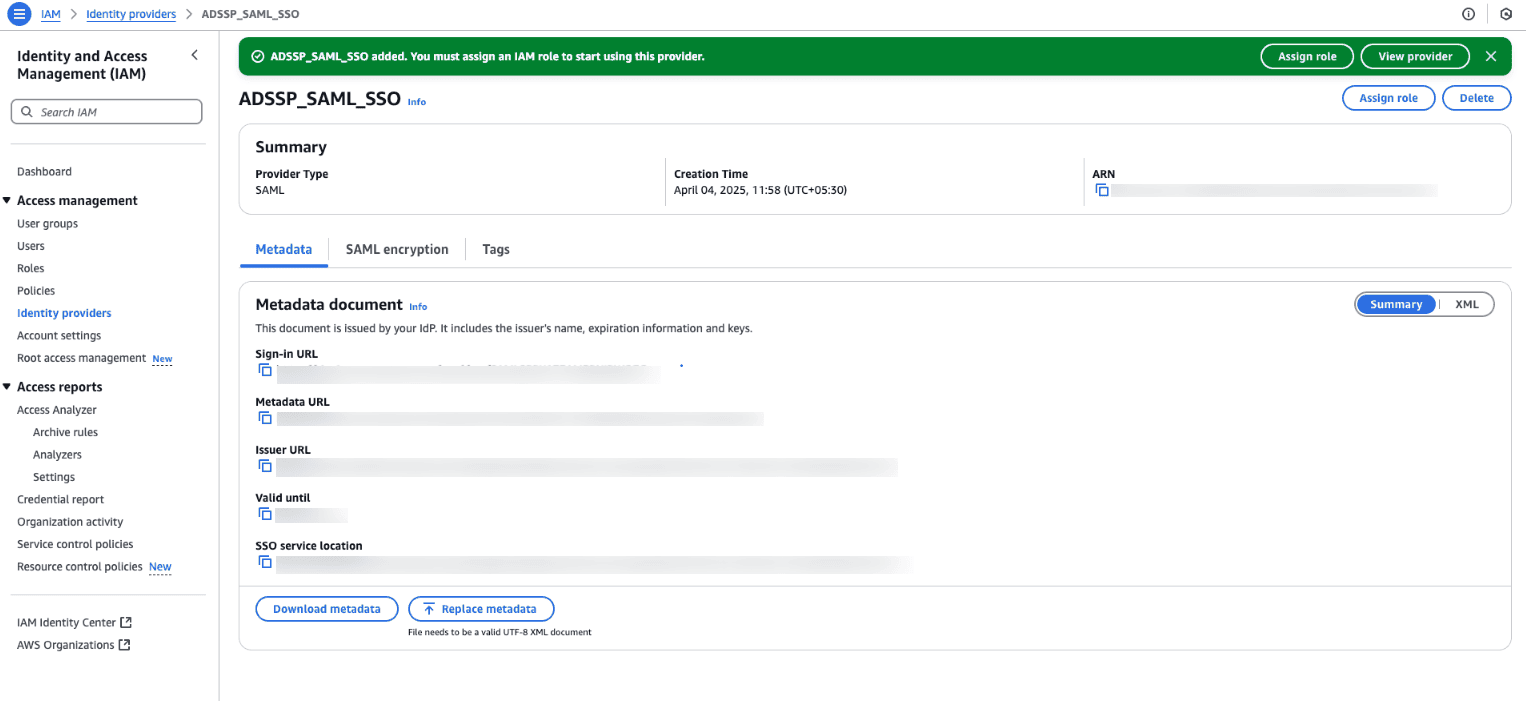
Task: Select Summary metadata view
Action: tap(1396, 304)
